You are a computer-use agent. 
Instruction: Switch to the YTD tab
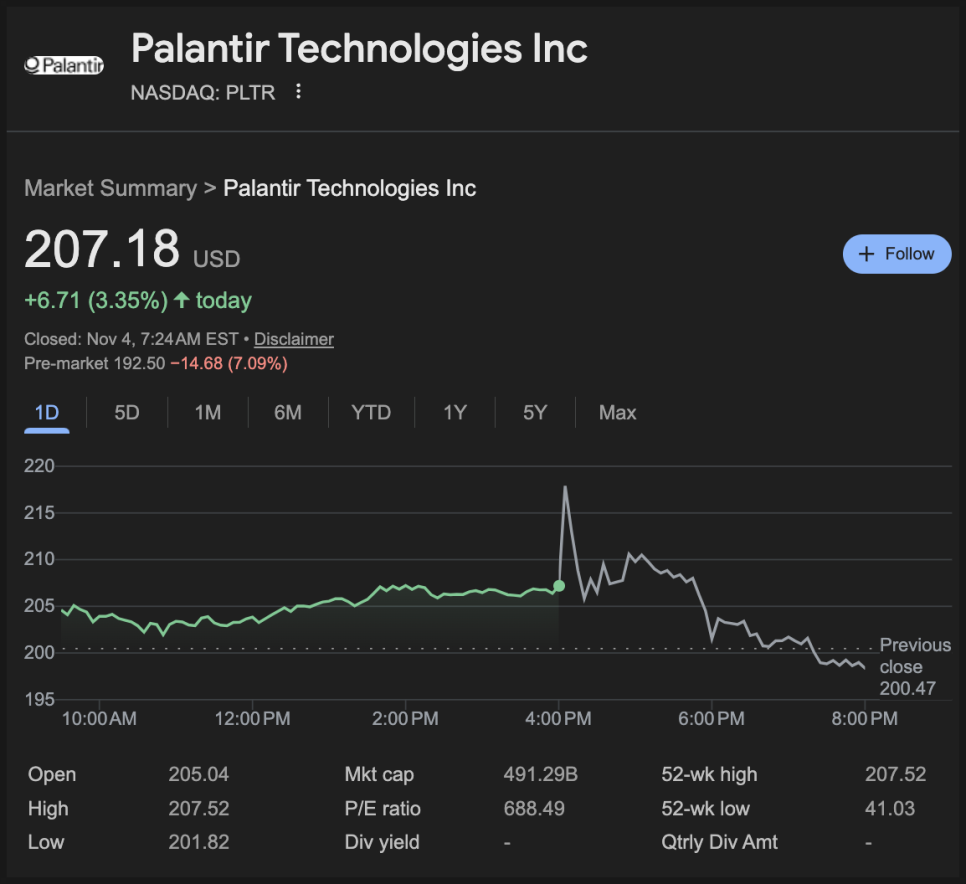pyautogui.click(x=371, y=413)
